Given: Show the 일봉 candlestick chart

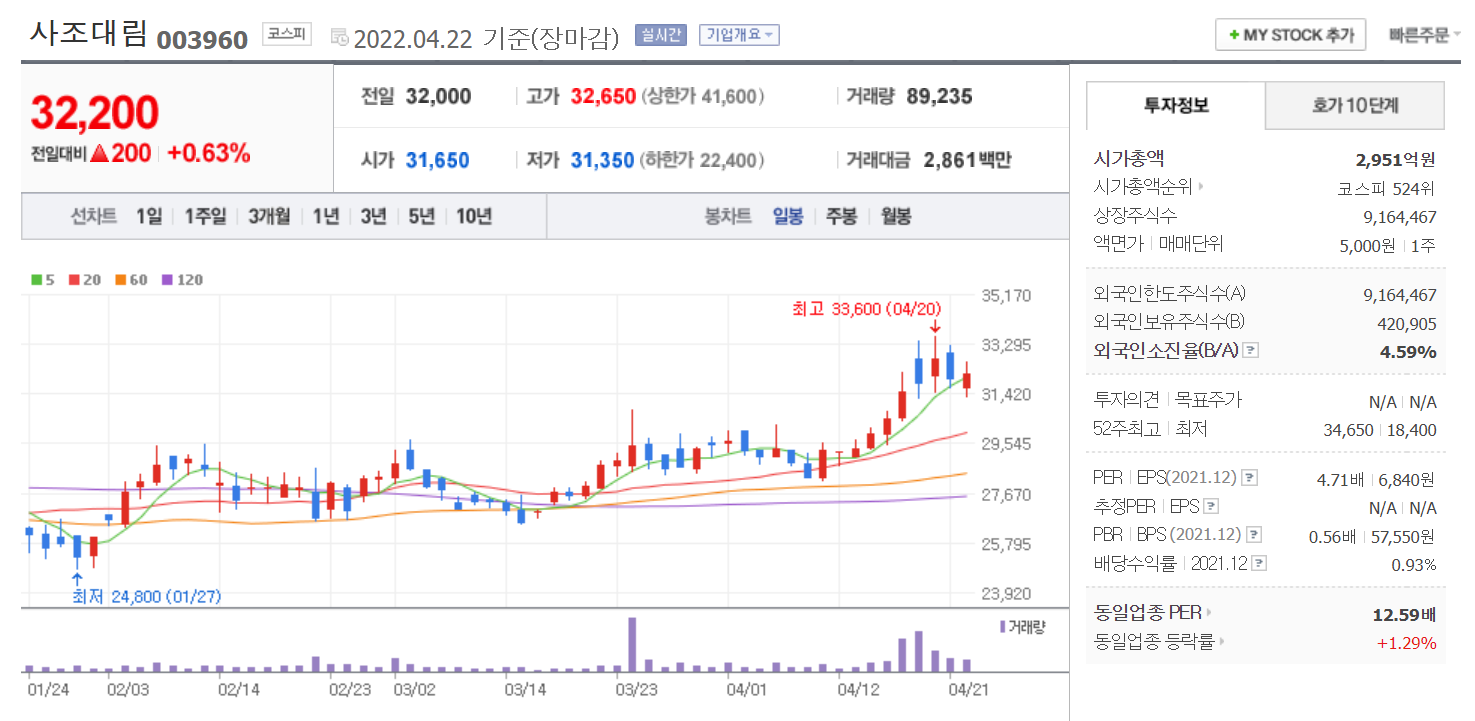Looking at the screenshot, I should [x=788, y=216].
